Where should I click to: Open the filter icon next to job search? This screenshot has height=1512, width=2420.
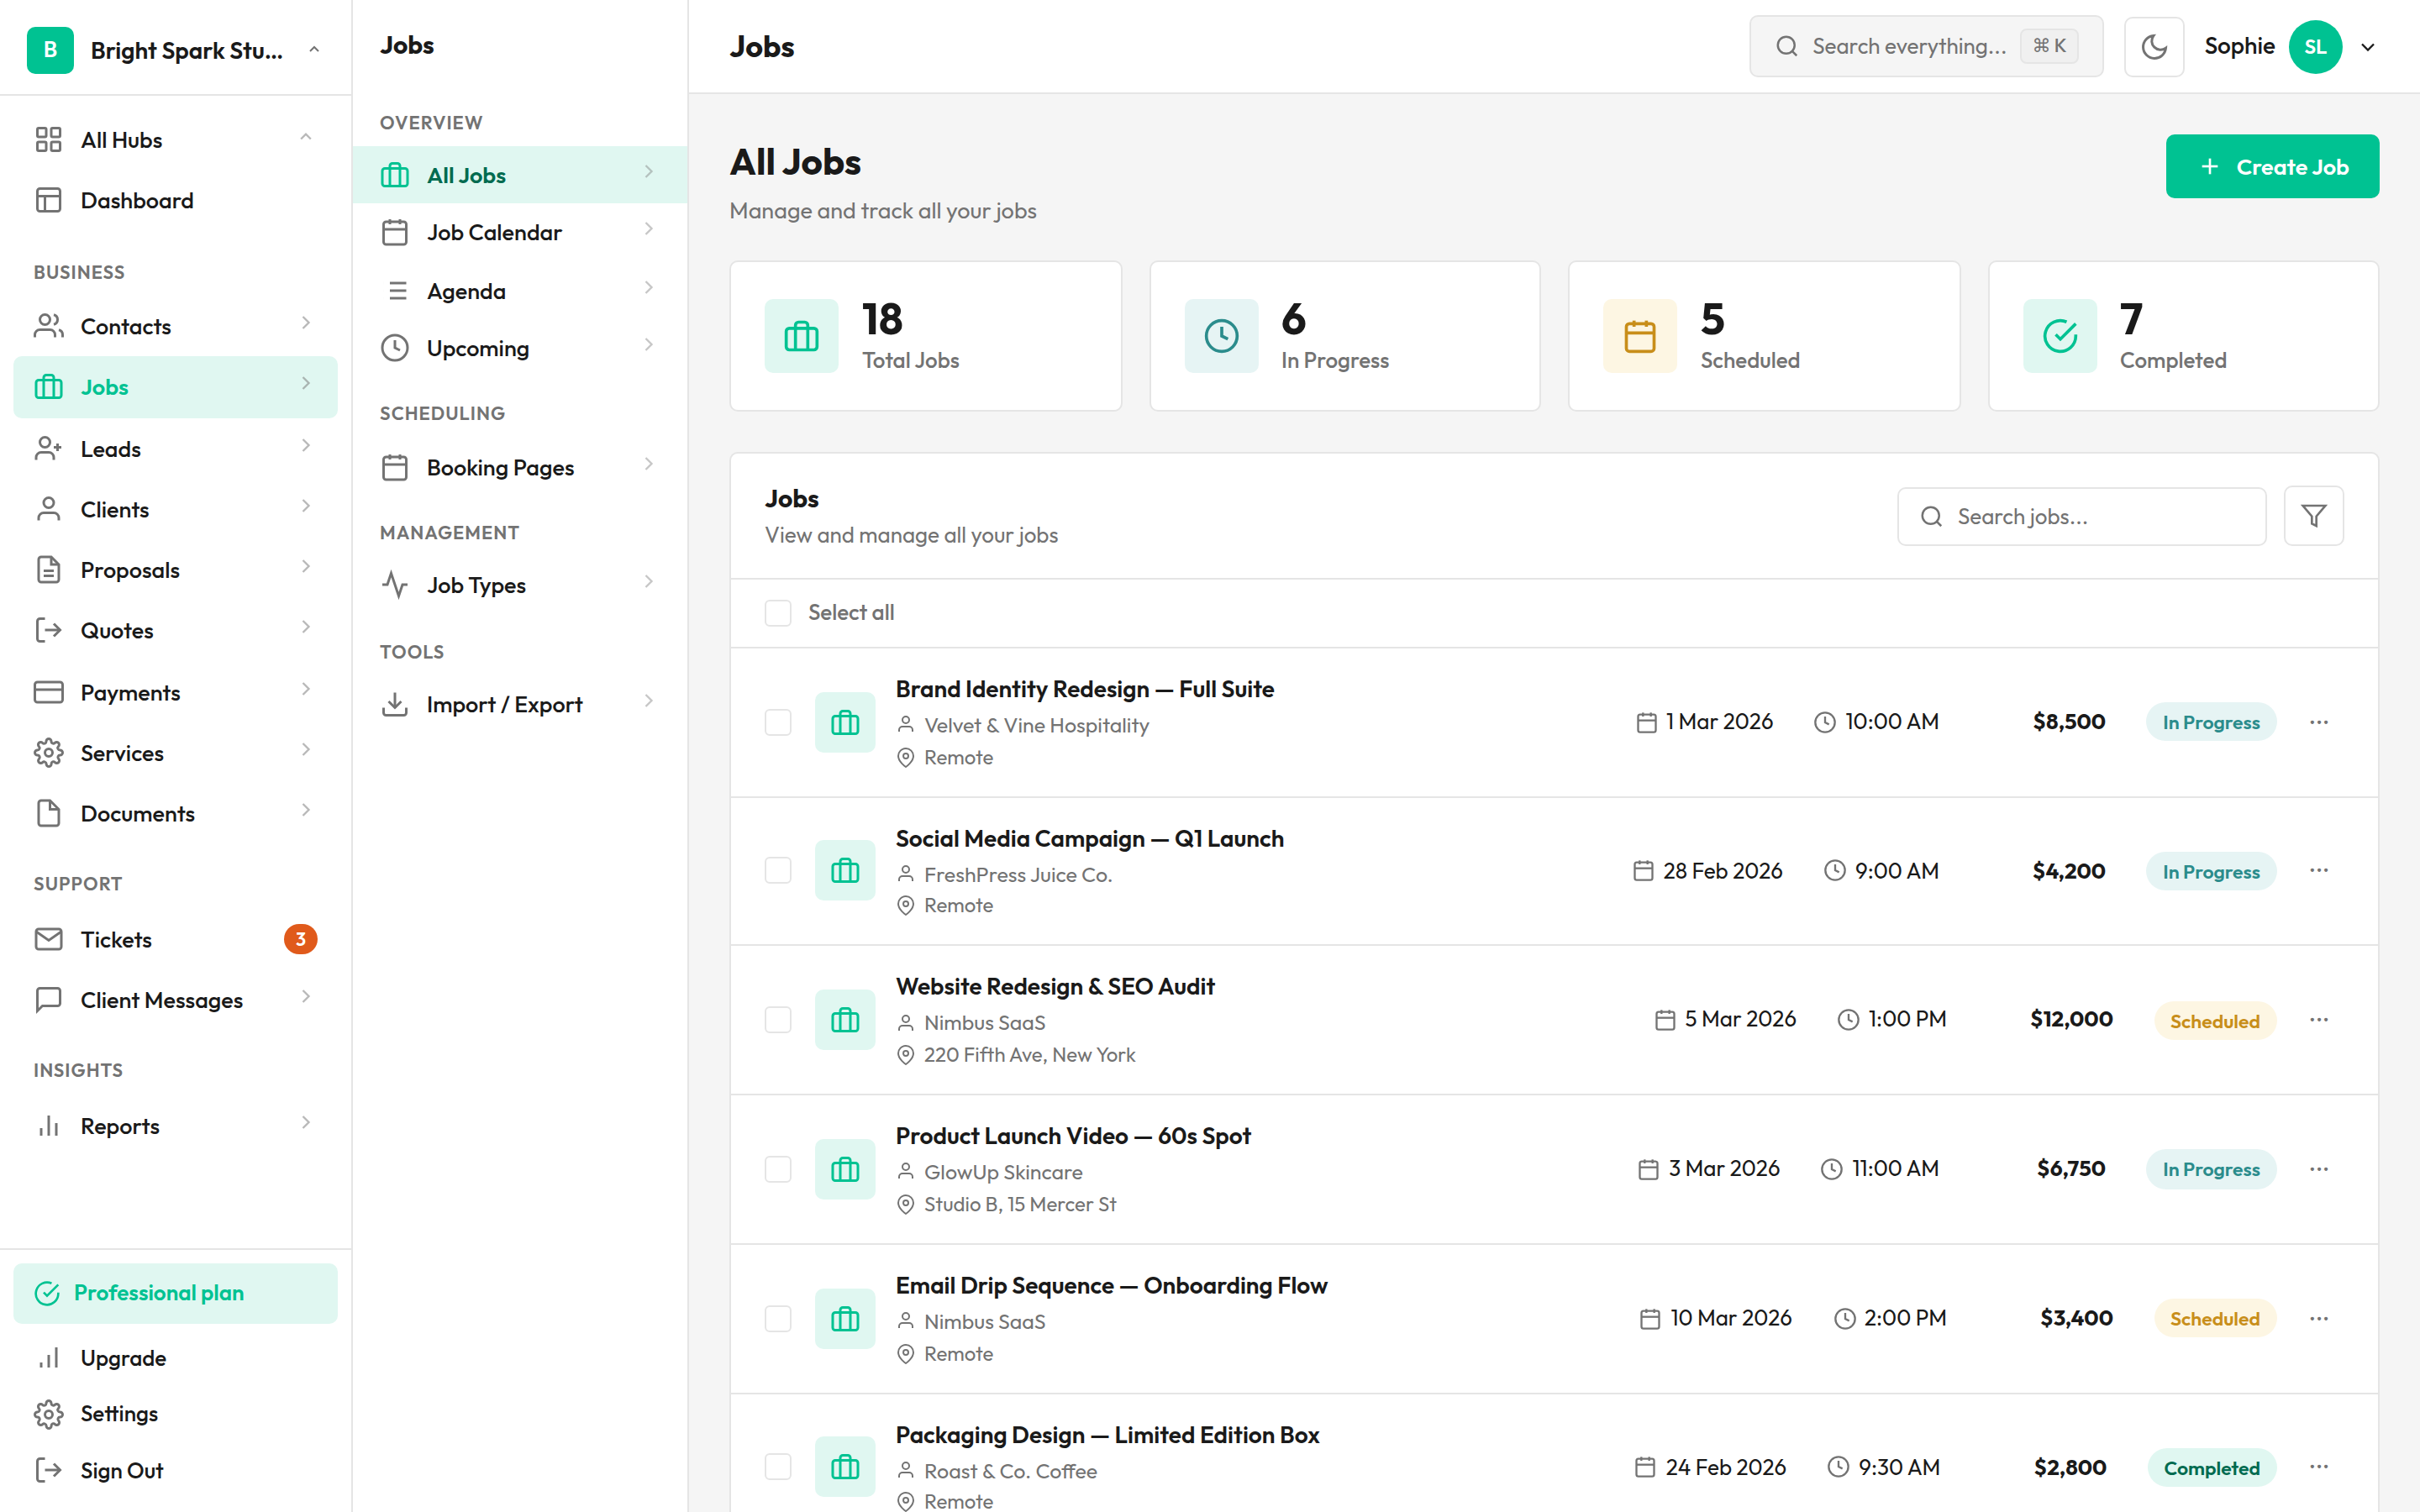click(x=2313, y=516)
